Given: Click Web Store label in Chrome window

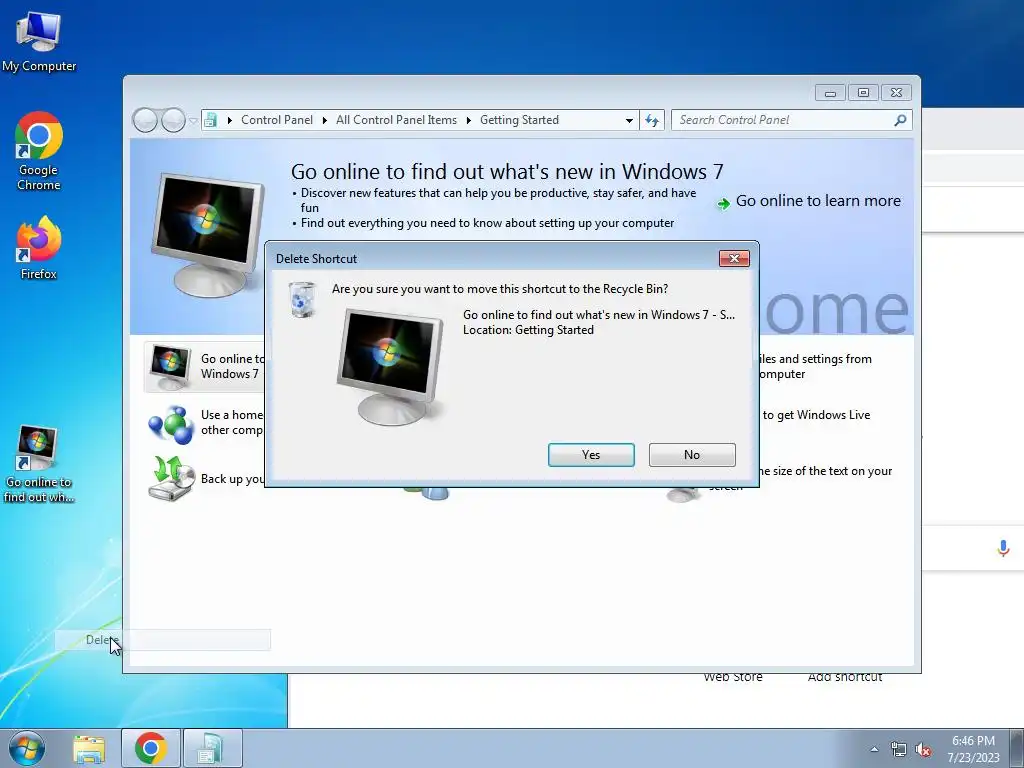Looking at the screenshot, I should click(733, 677).
